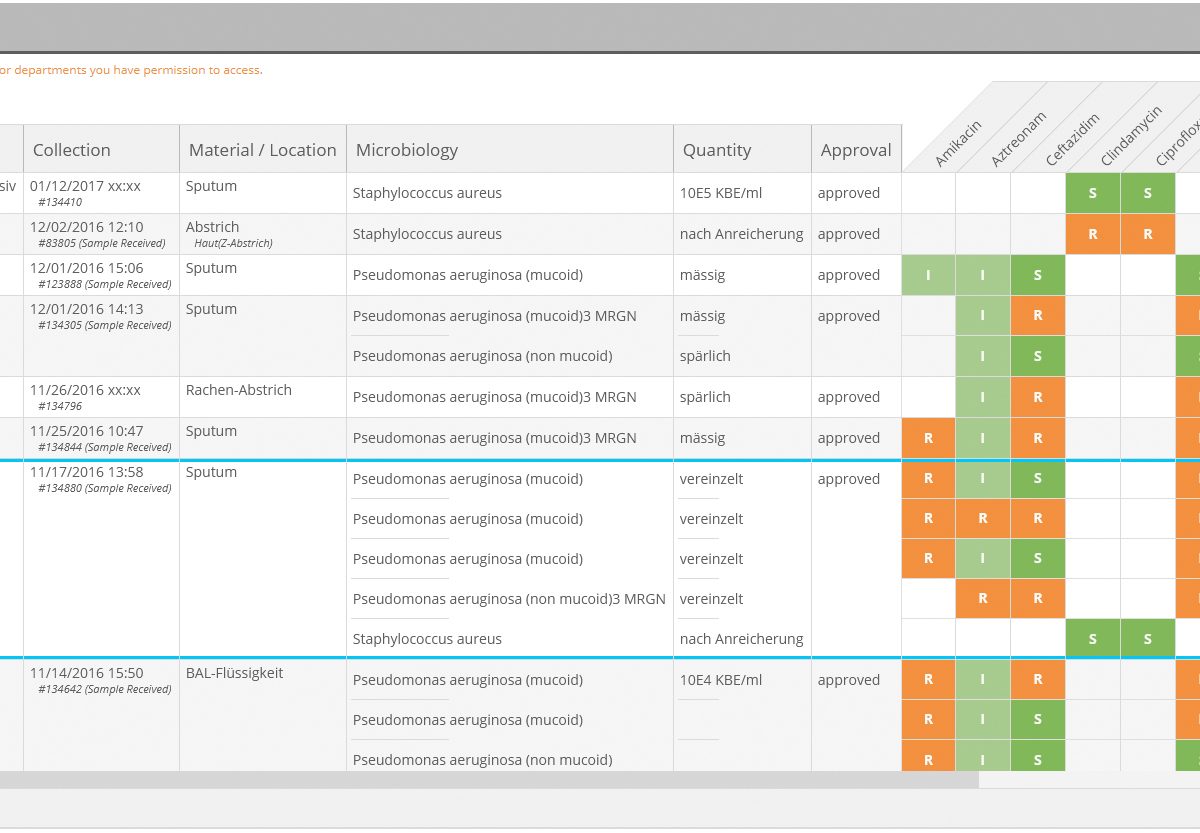Click the Amikacin antibiotic column header

(x=957, y=144)
